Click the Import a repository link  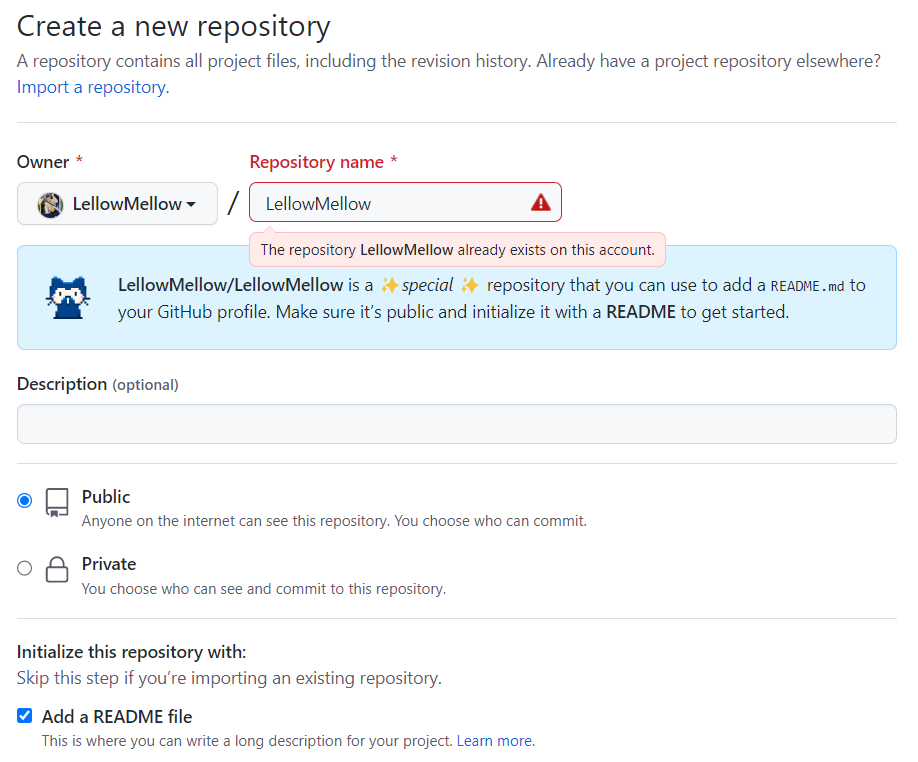[93, 87]
